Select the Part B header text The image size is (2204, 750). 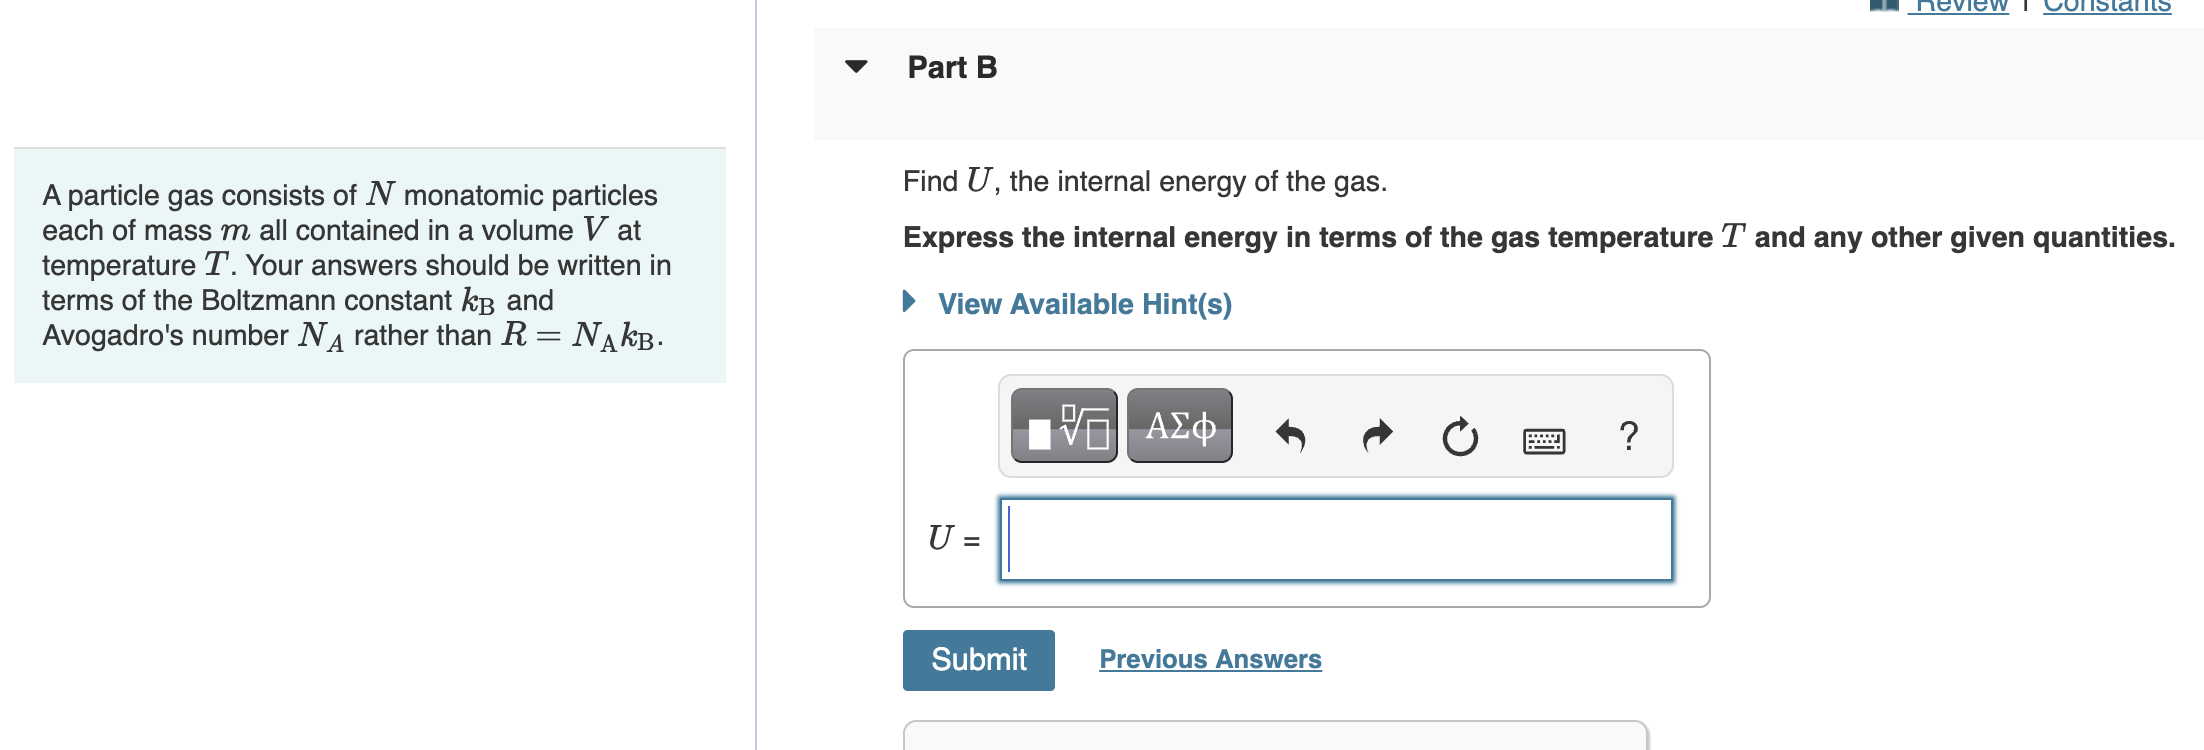(x=951, y=67)
